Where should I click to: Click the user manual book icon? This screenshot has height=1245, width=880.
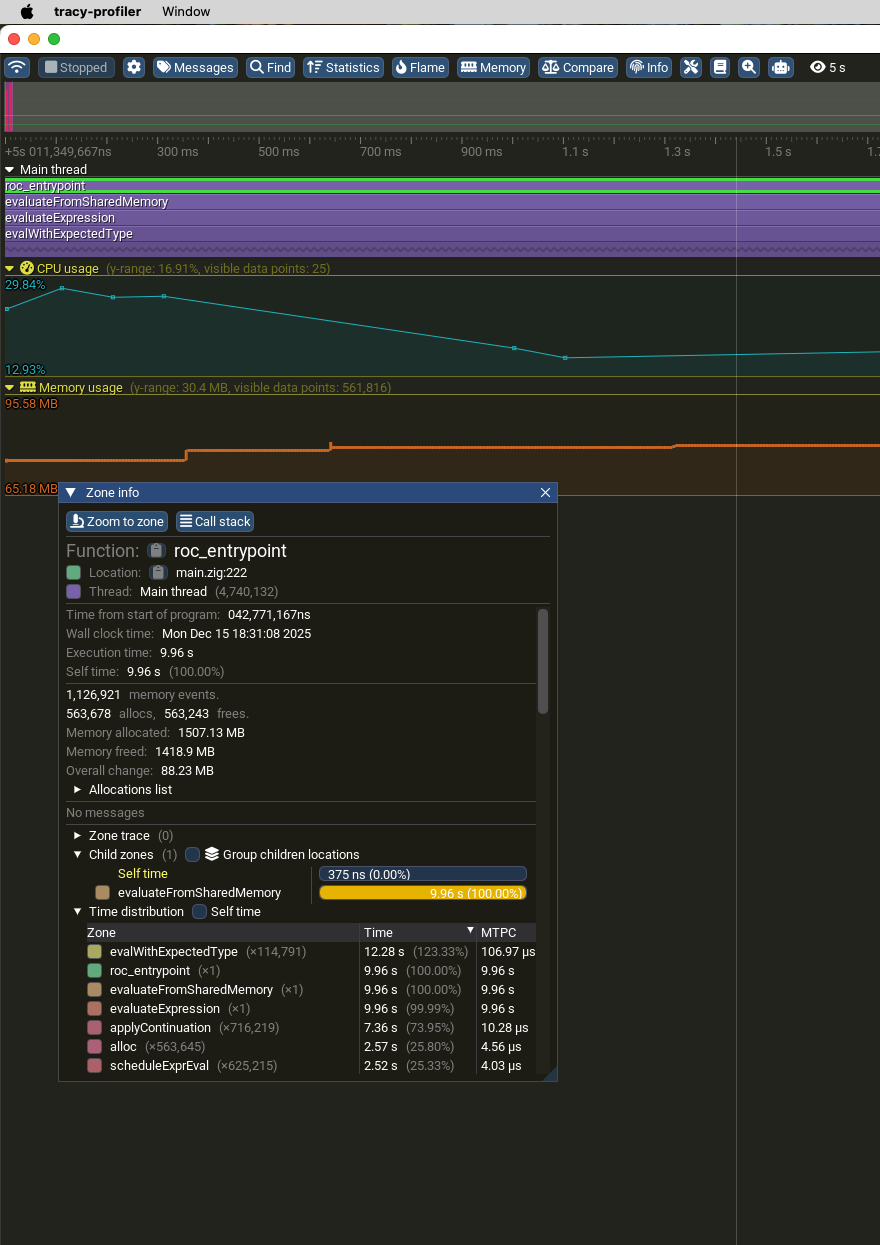pyautogui.click(x=719, y=67)
